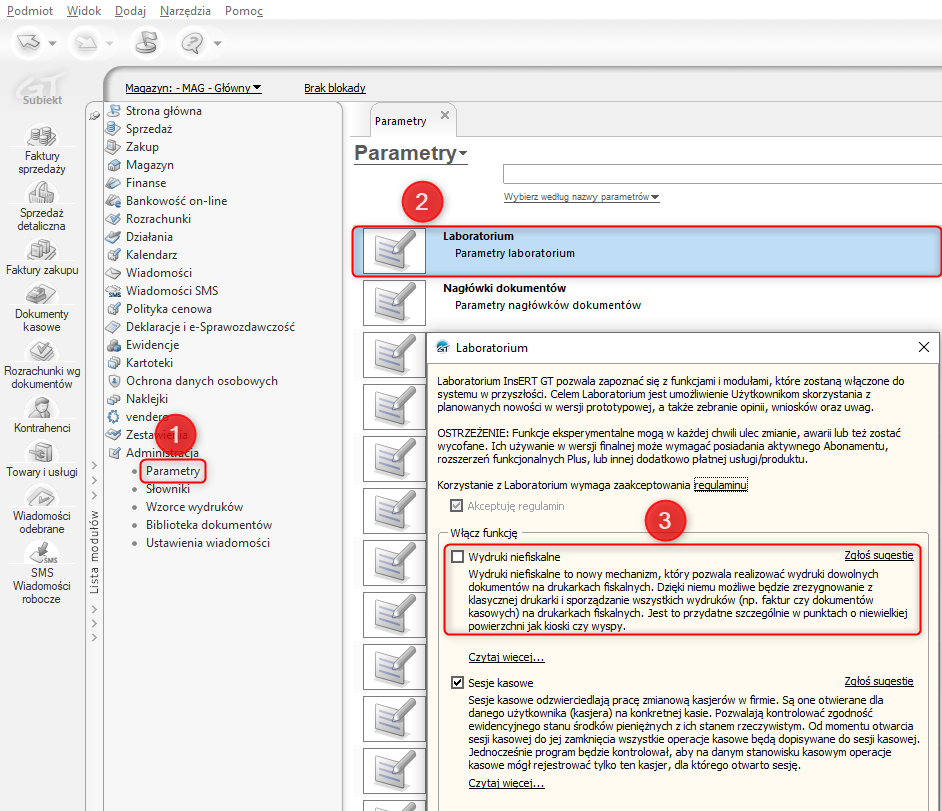Select Biblioteka dokumentów under Administracja
This screenshot has height=811, width=942.
tap(209, 525)
